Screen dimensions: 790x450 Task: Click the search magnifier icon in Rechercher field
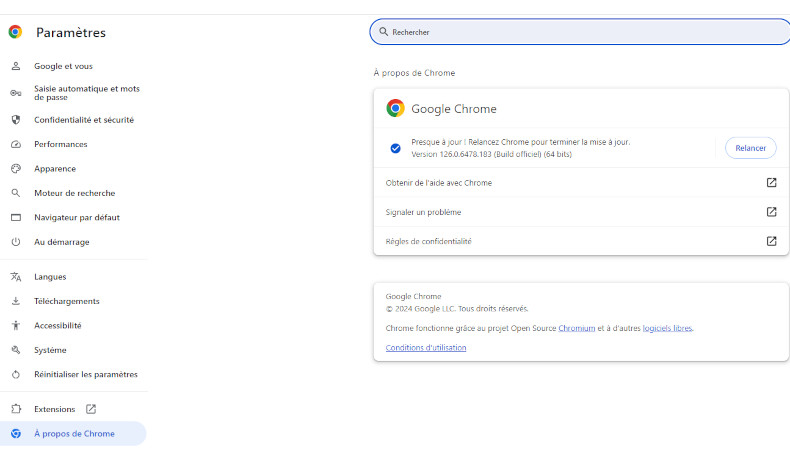click(383, 32)
